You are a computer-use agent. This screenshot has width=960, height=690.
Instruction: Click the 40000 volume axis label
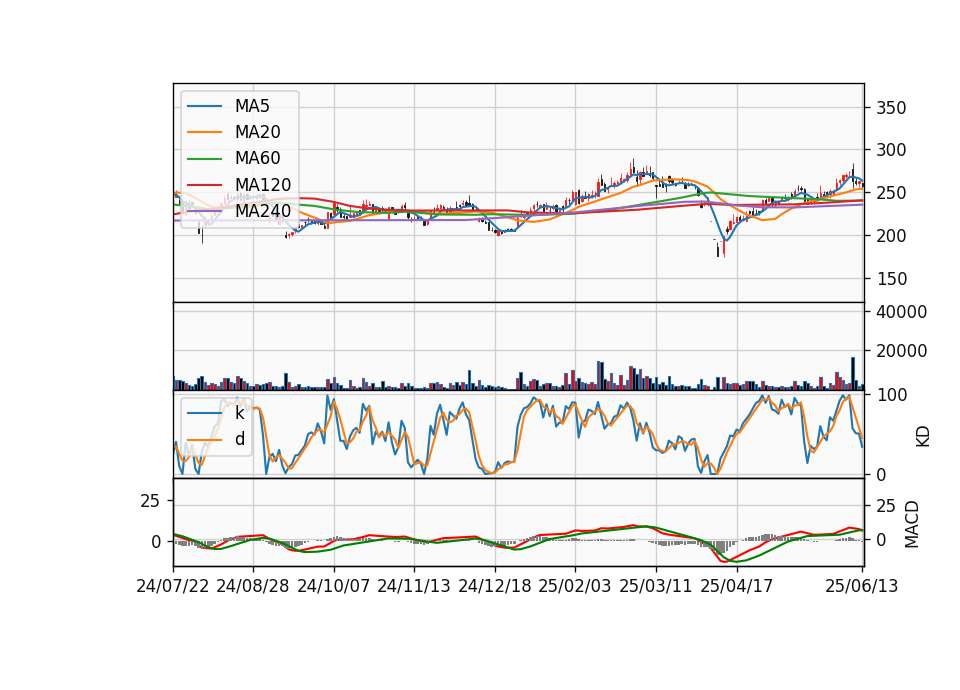pos(901,312)
